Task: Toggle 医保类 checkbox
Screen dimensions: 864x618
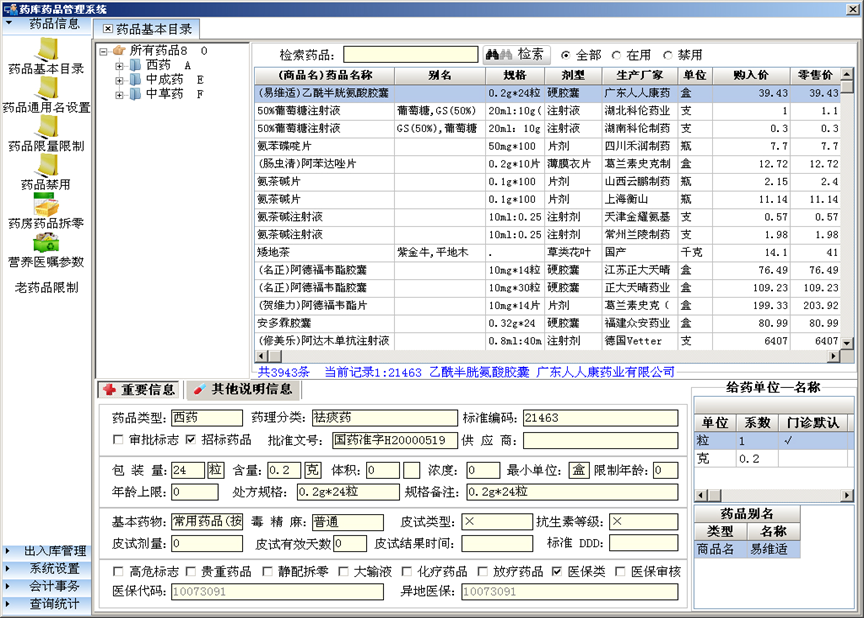Action: [x=557, y=571]
